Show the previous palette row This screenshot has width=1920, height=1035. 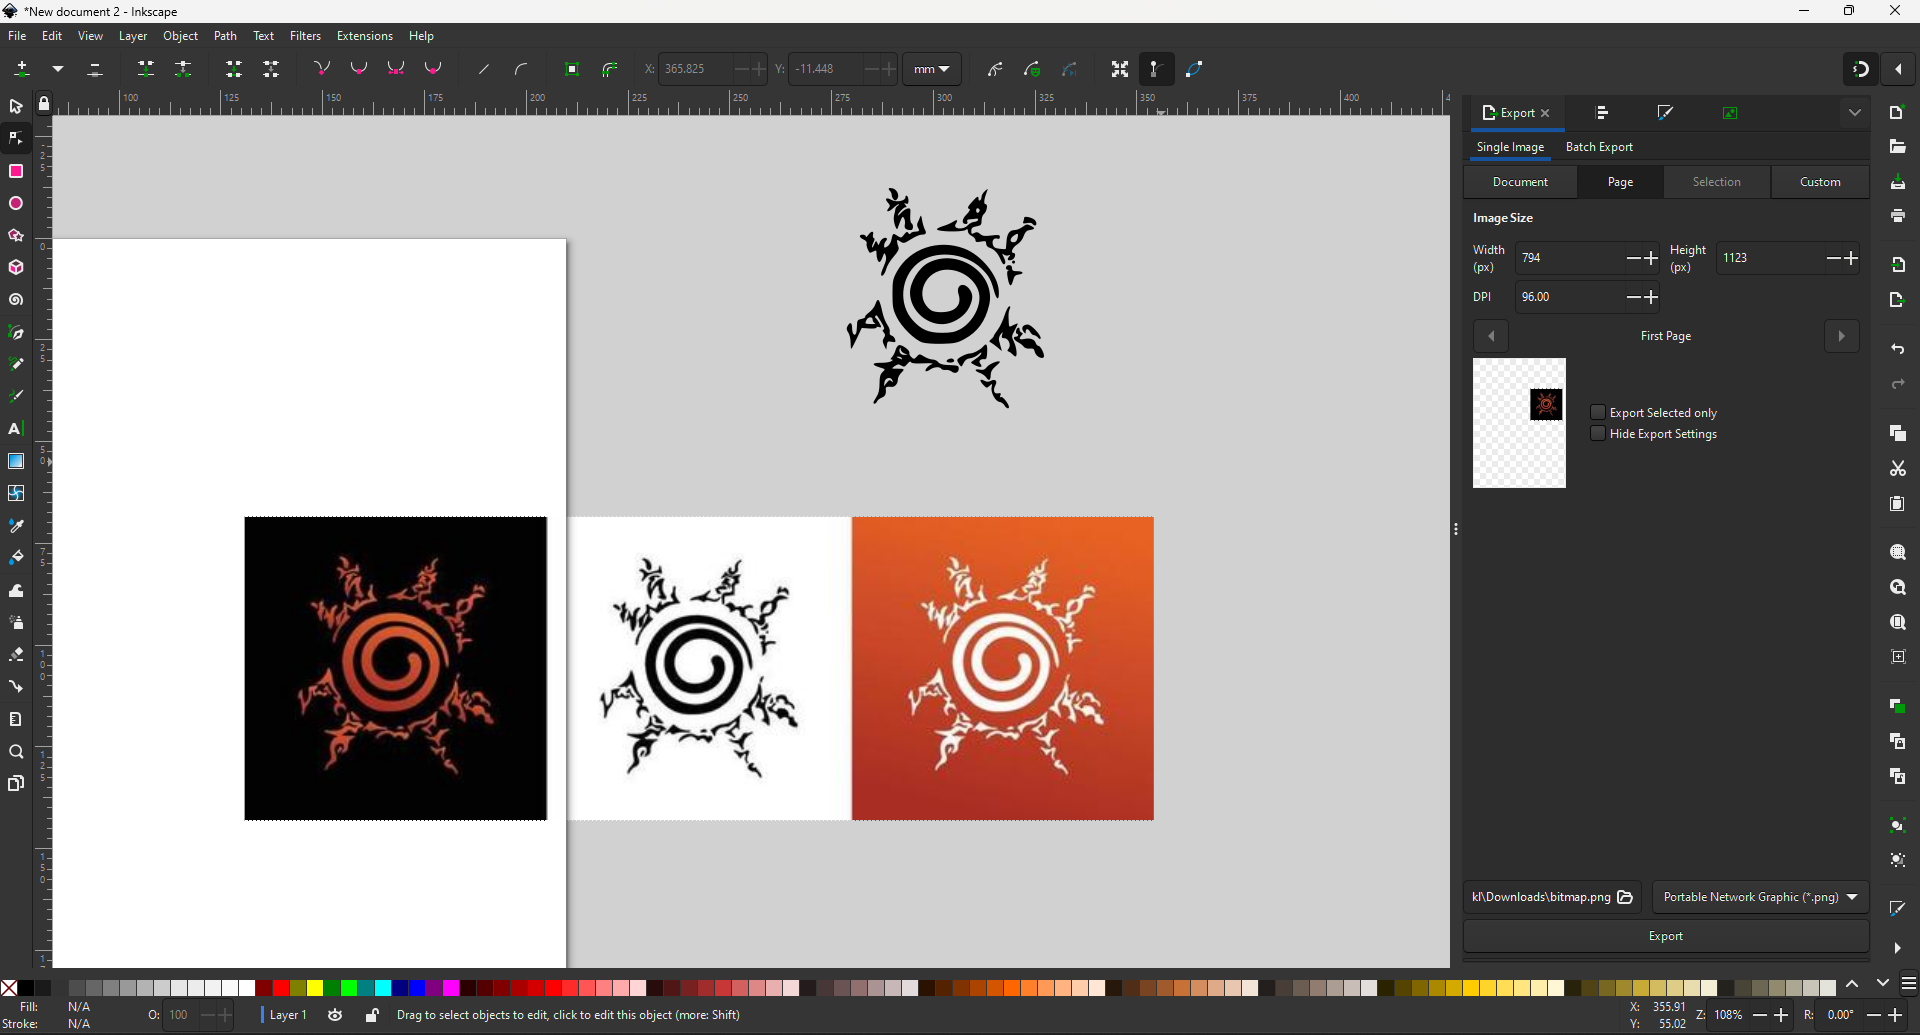(x=1852, y=984)
